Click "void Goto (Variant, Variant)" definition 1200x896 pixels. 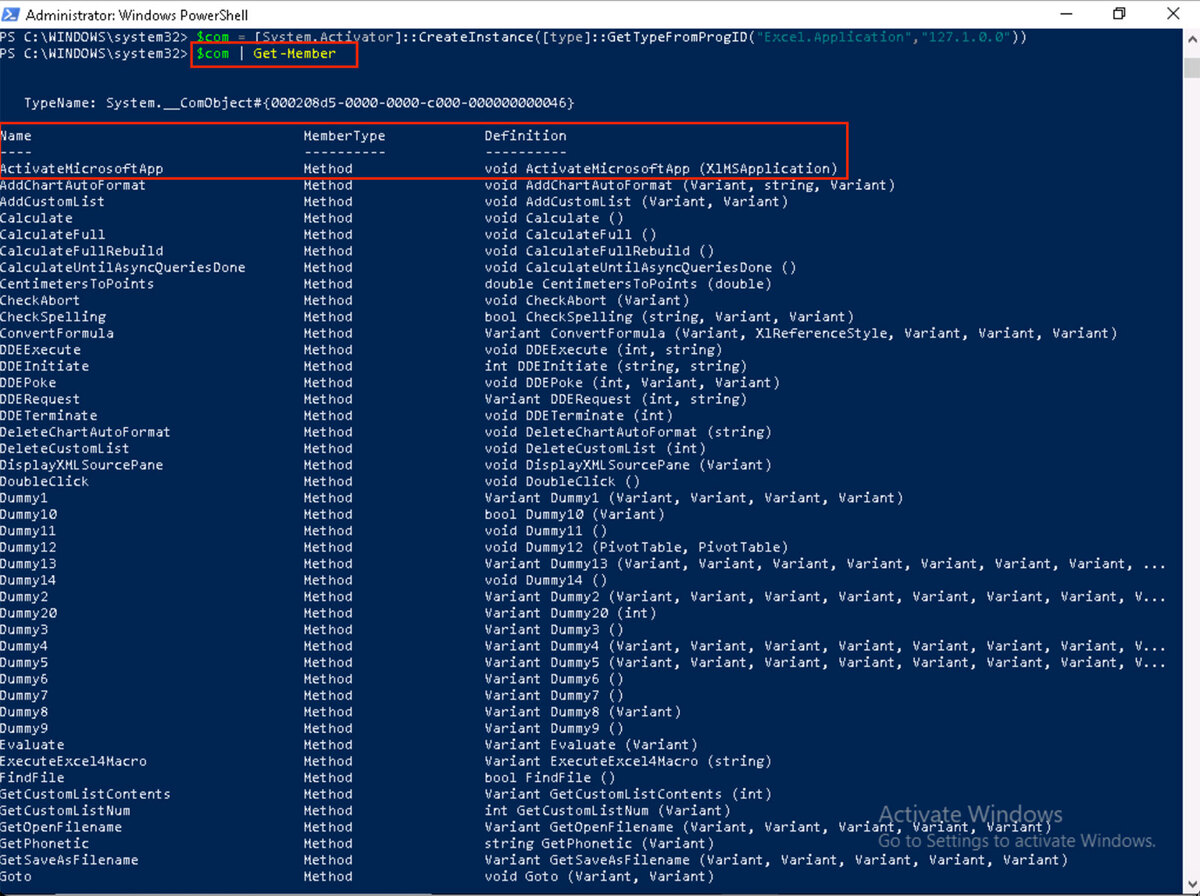599,877
